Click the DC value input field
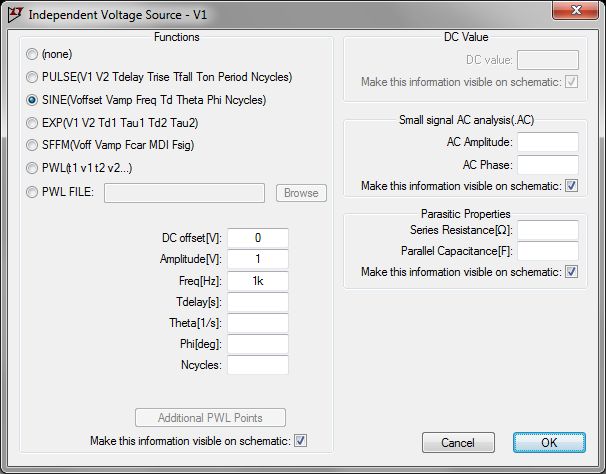This screenshot has height=474, width=606. [x=548, y=60]
